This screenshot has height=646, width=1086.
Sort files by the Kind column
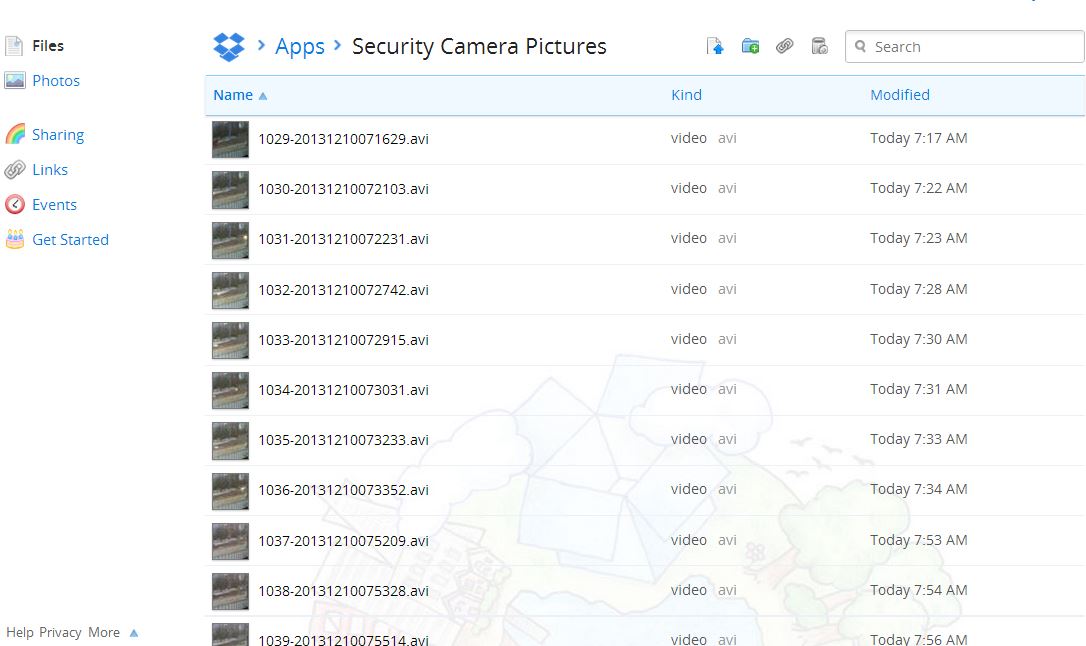point(686,94)
